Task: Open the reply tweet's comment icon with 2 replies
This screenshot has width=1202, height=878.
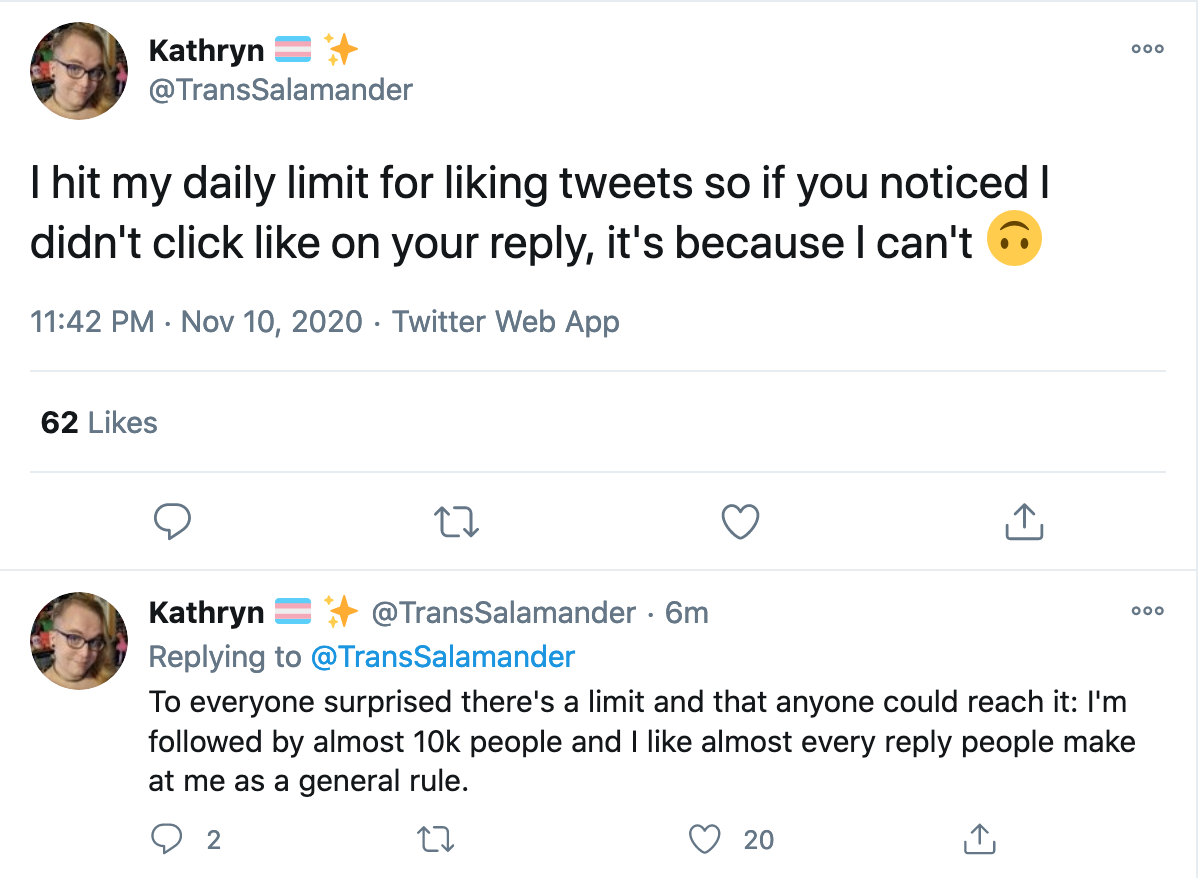Action: tap(185, 839)
